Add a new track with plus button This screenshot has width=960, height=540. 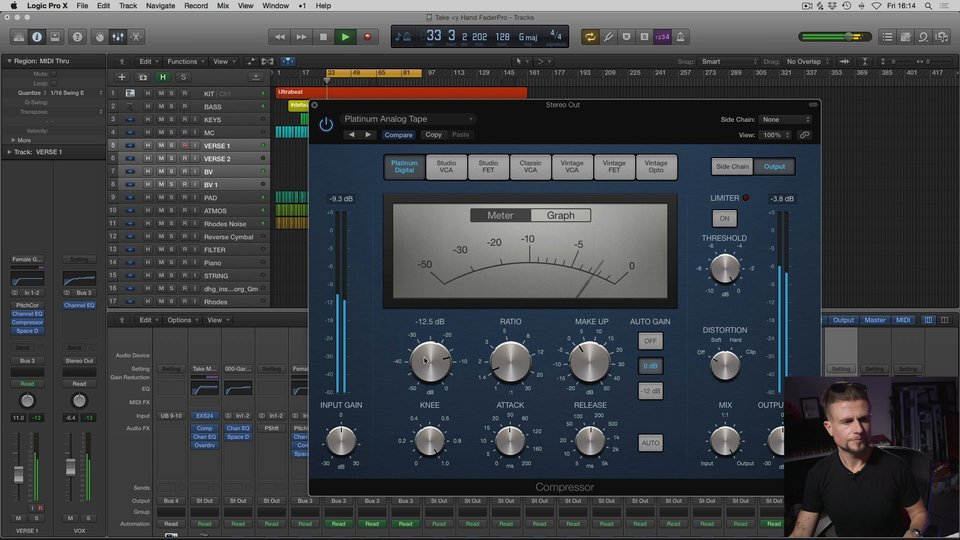(x=122, y=77)
